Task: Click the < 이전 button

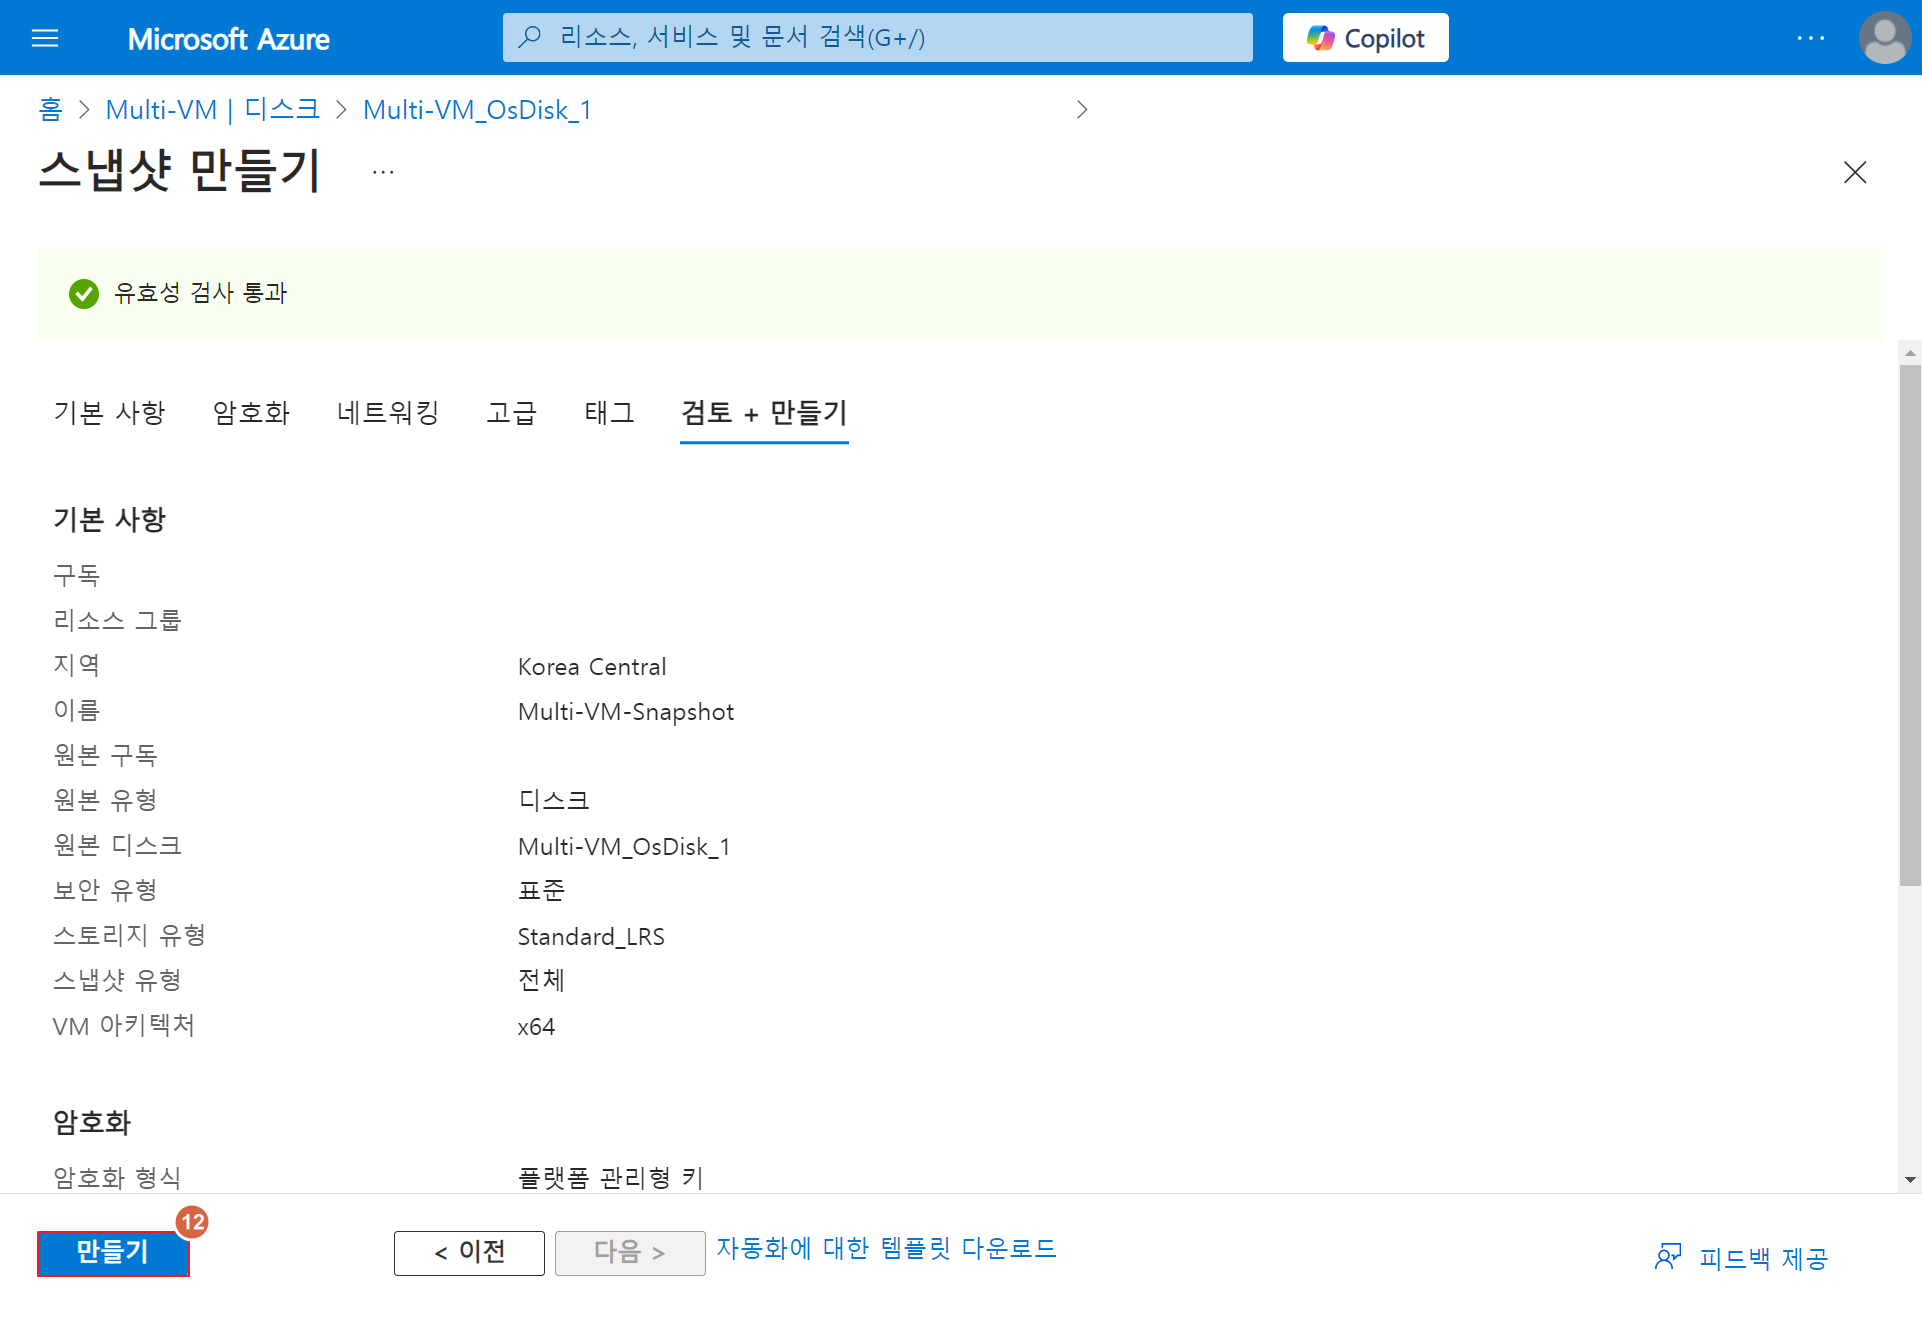Action: (469, 1252)
